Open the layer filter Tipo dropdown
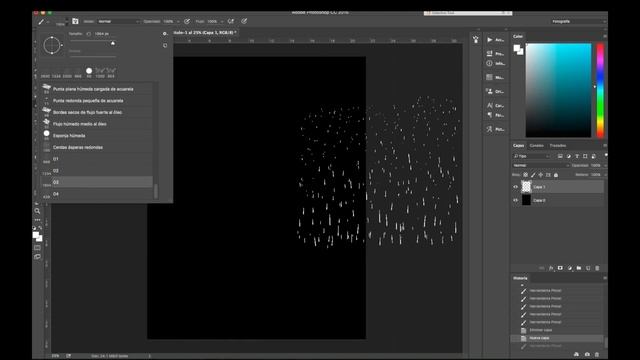 coord(532,156)
